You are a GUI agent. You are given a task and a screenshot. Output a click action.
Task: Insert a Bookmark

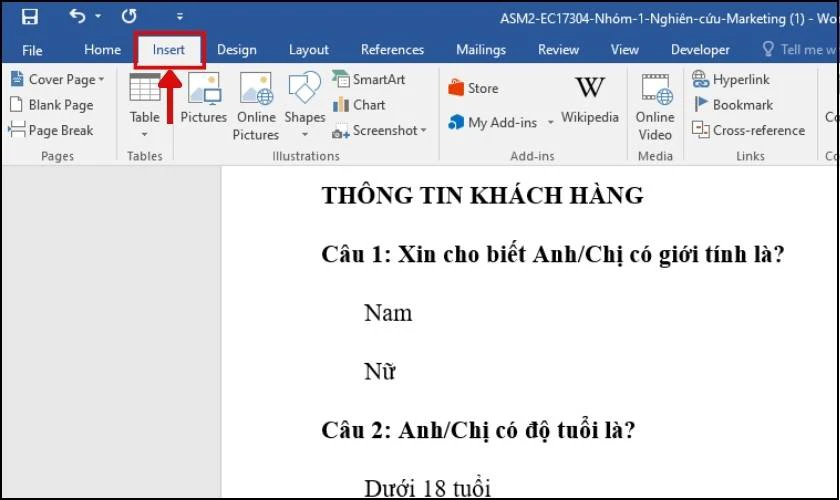(732, 105)
